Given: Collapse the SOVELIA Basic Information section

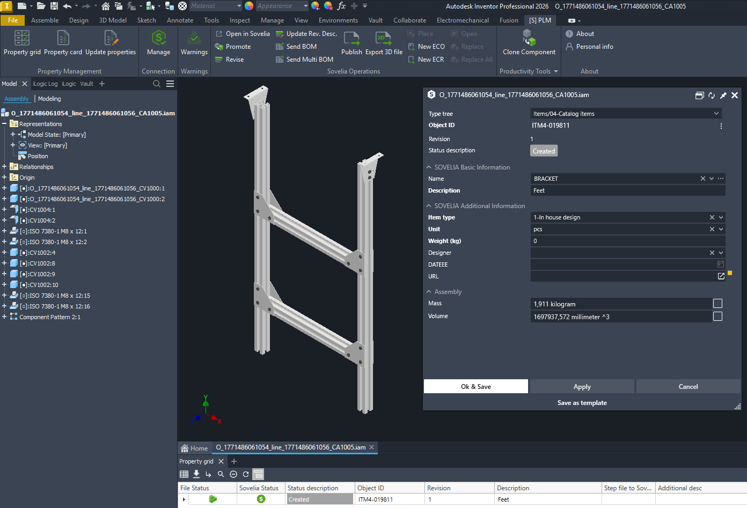Looking at the screenshot, I should 429,167.
